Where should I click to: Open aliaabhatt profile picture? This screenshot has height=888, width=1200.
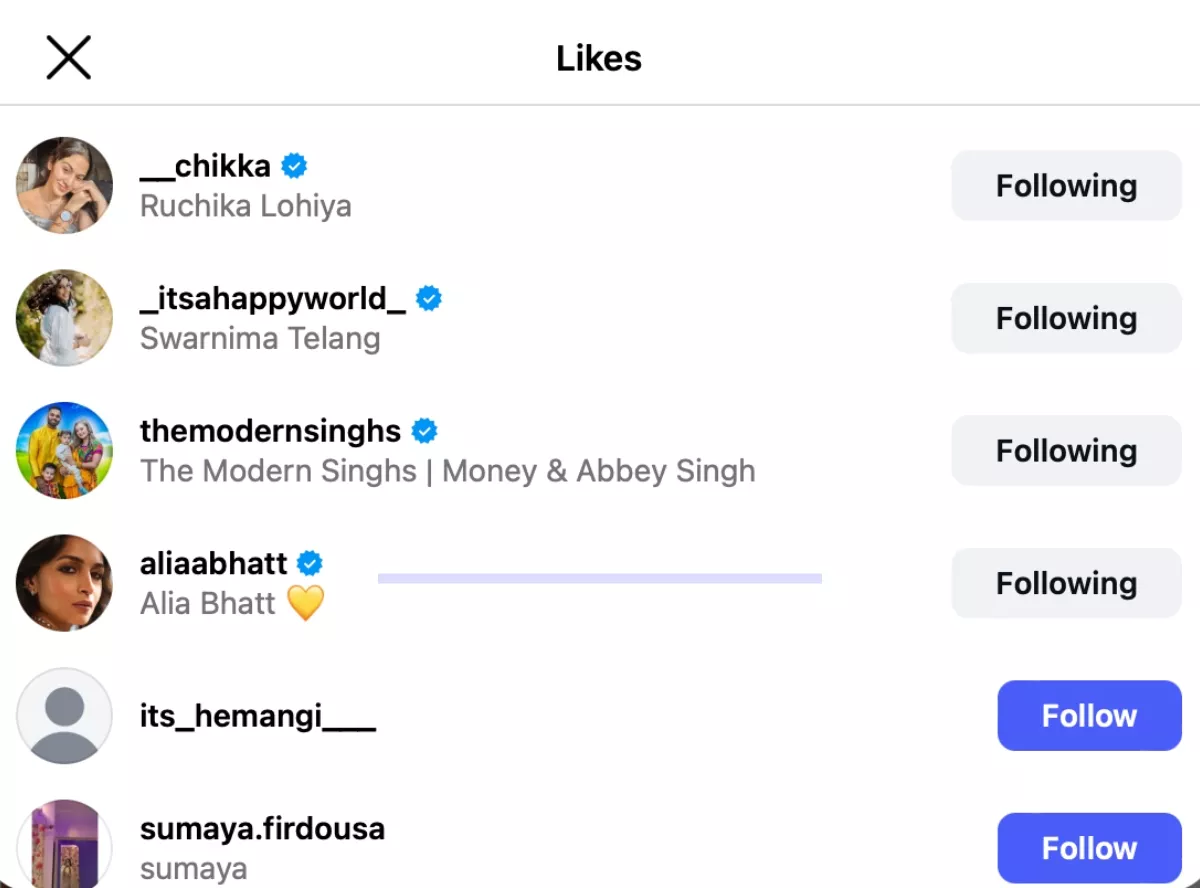point(64,583)
